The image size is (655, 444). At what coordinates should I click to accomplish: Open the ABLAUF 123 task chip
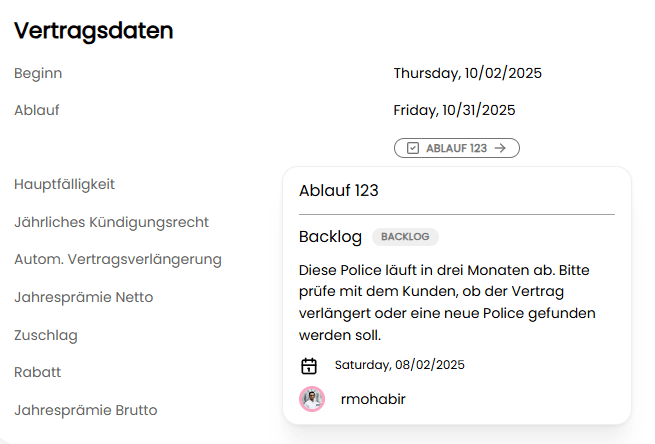tap(456, 148)
